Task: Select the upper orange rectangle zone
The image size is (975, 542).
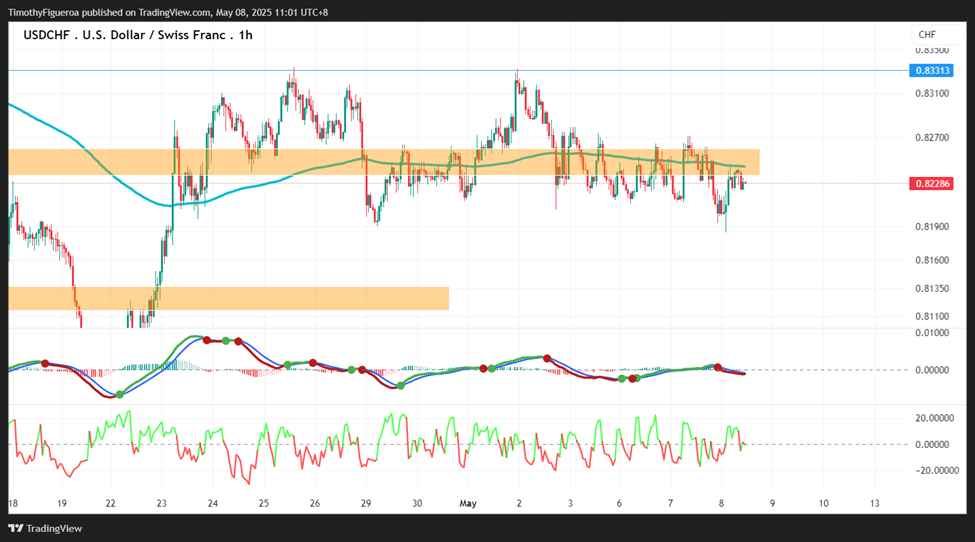Action: point(384,162)
